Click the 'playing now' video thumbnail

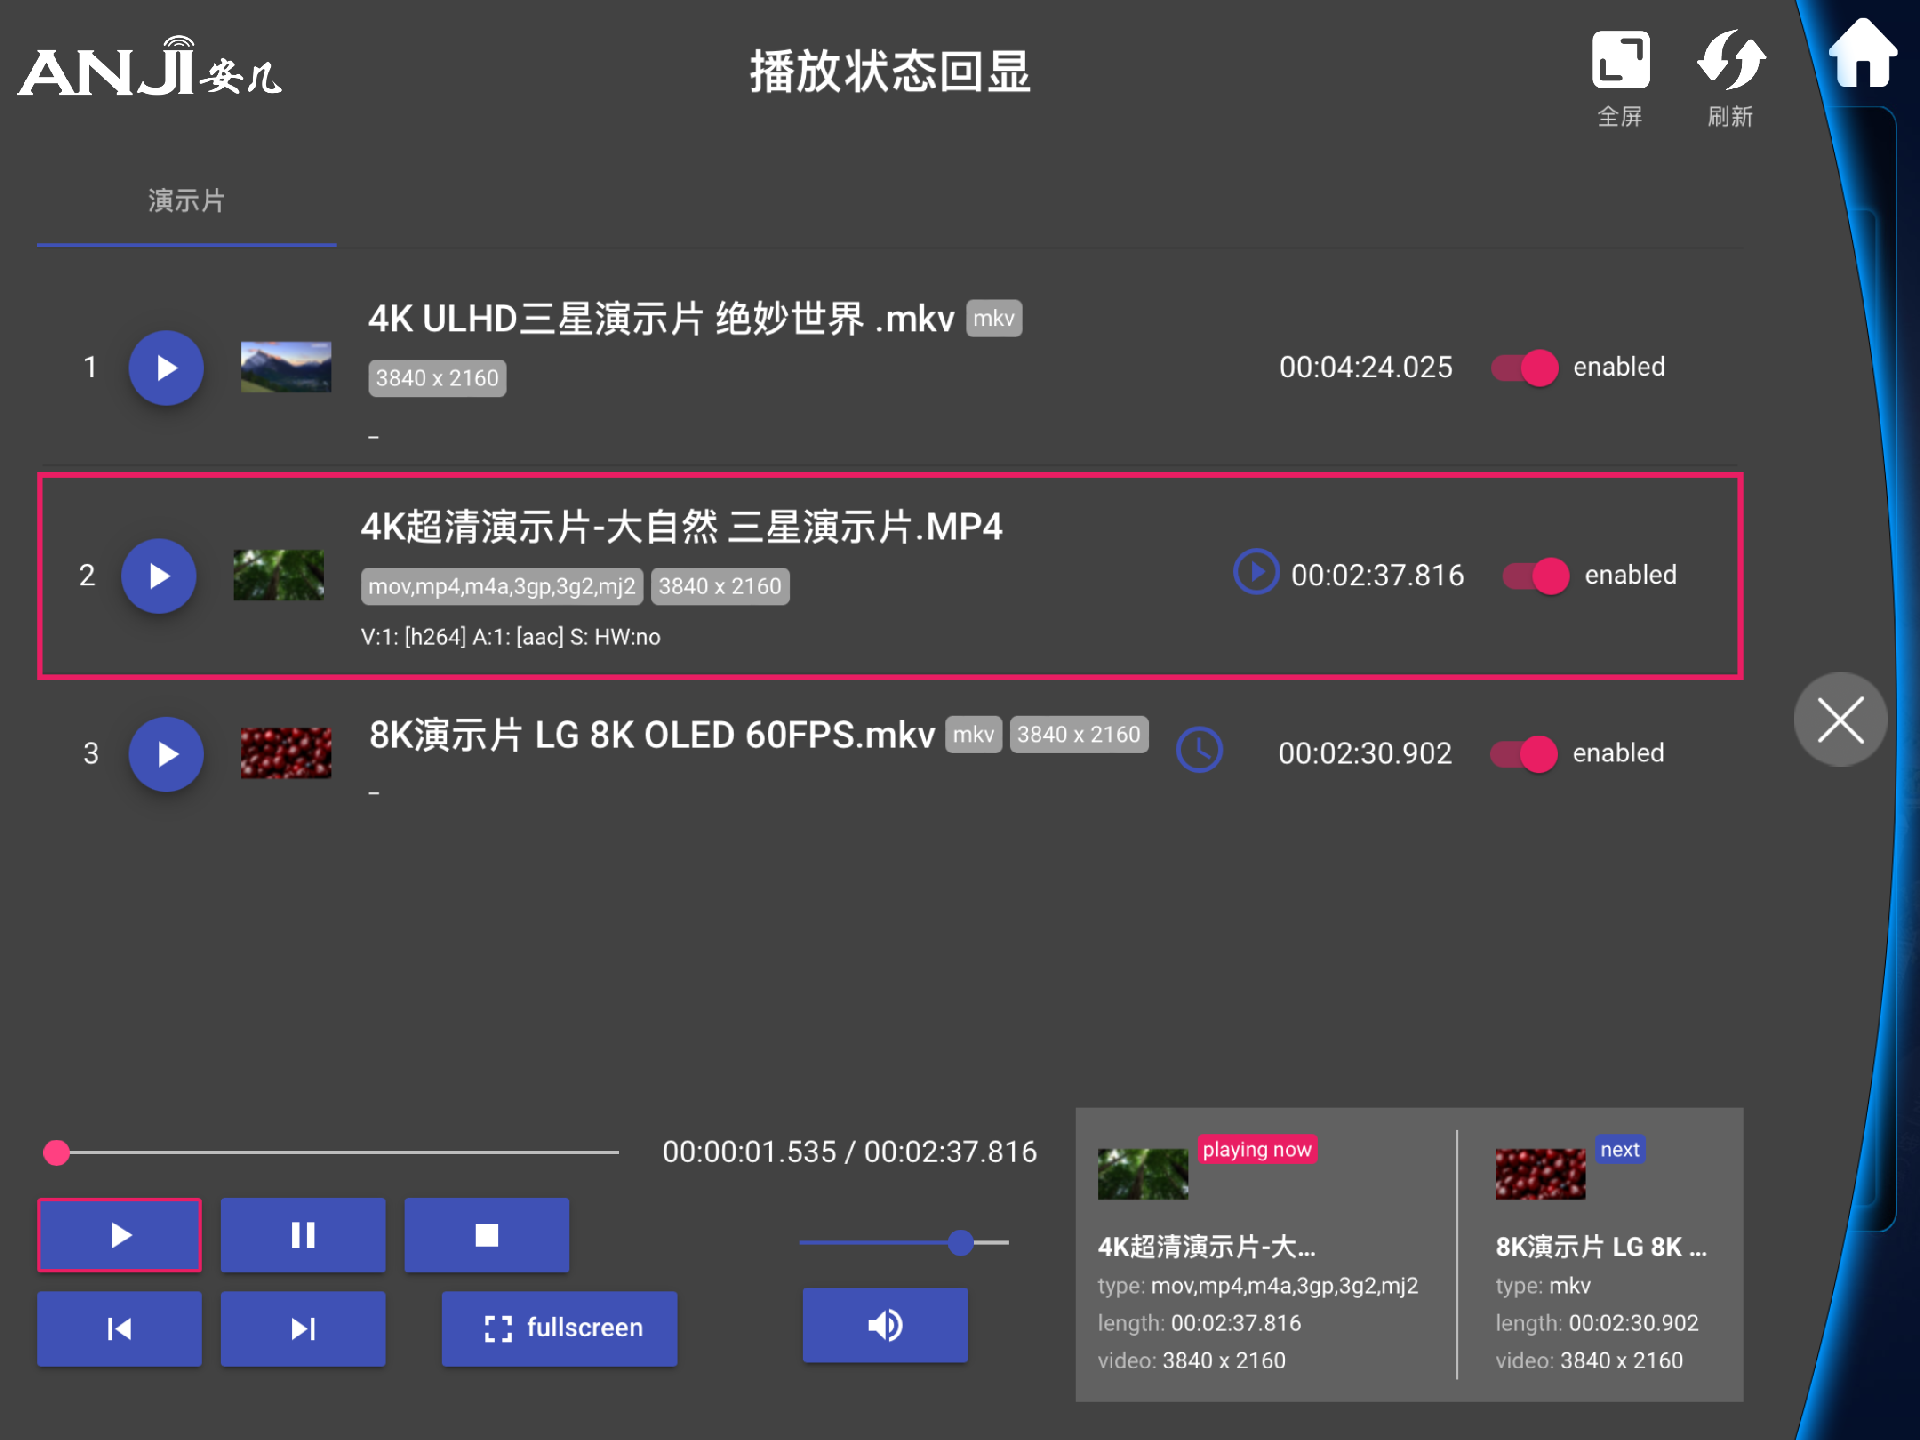(x=1142, y=1173)
